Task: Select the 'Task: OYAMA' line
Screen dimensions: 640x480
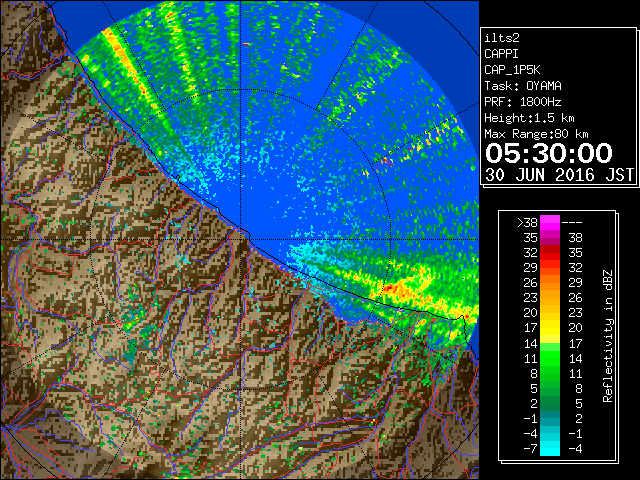Action: coord(523,86)
